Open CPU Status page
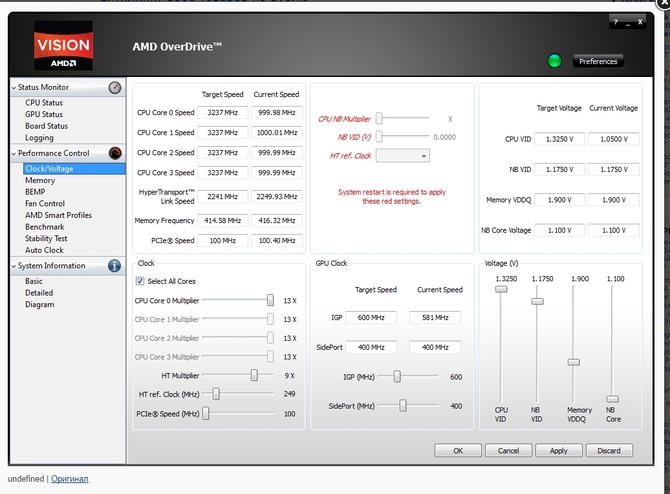670x494 pixels. pos(44,103)
